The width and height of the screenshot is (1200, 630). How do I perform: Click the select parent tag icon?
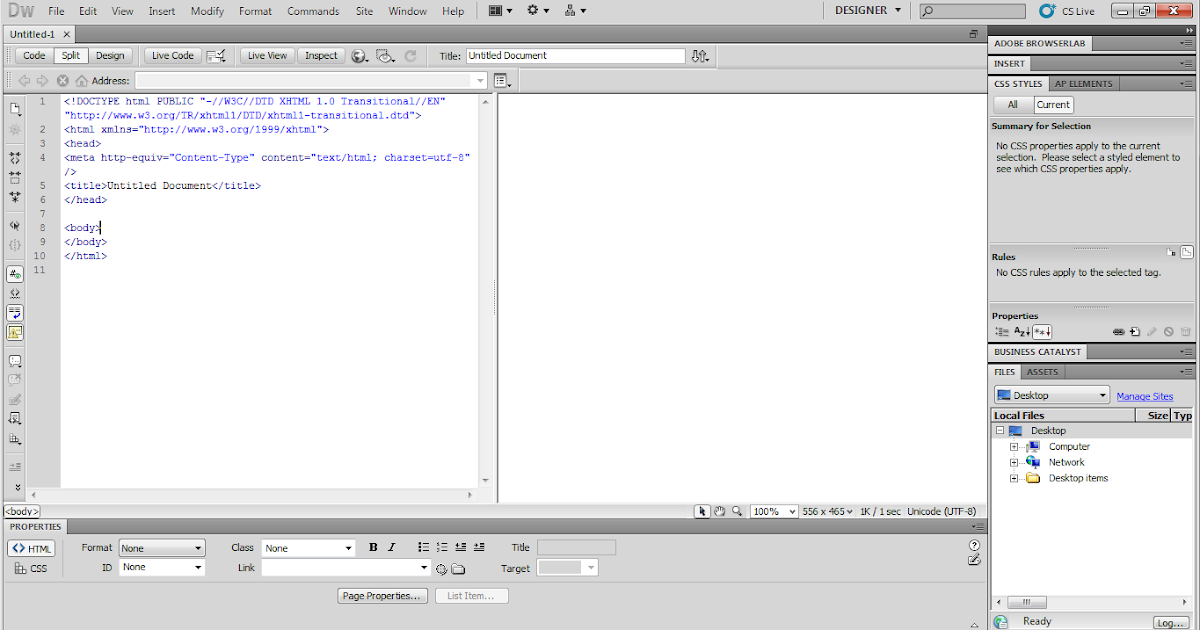tap(15, 225)
